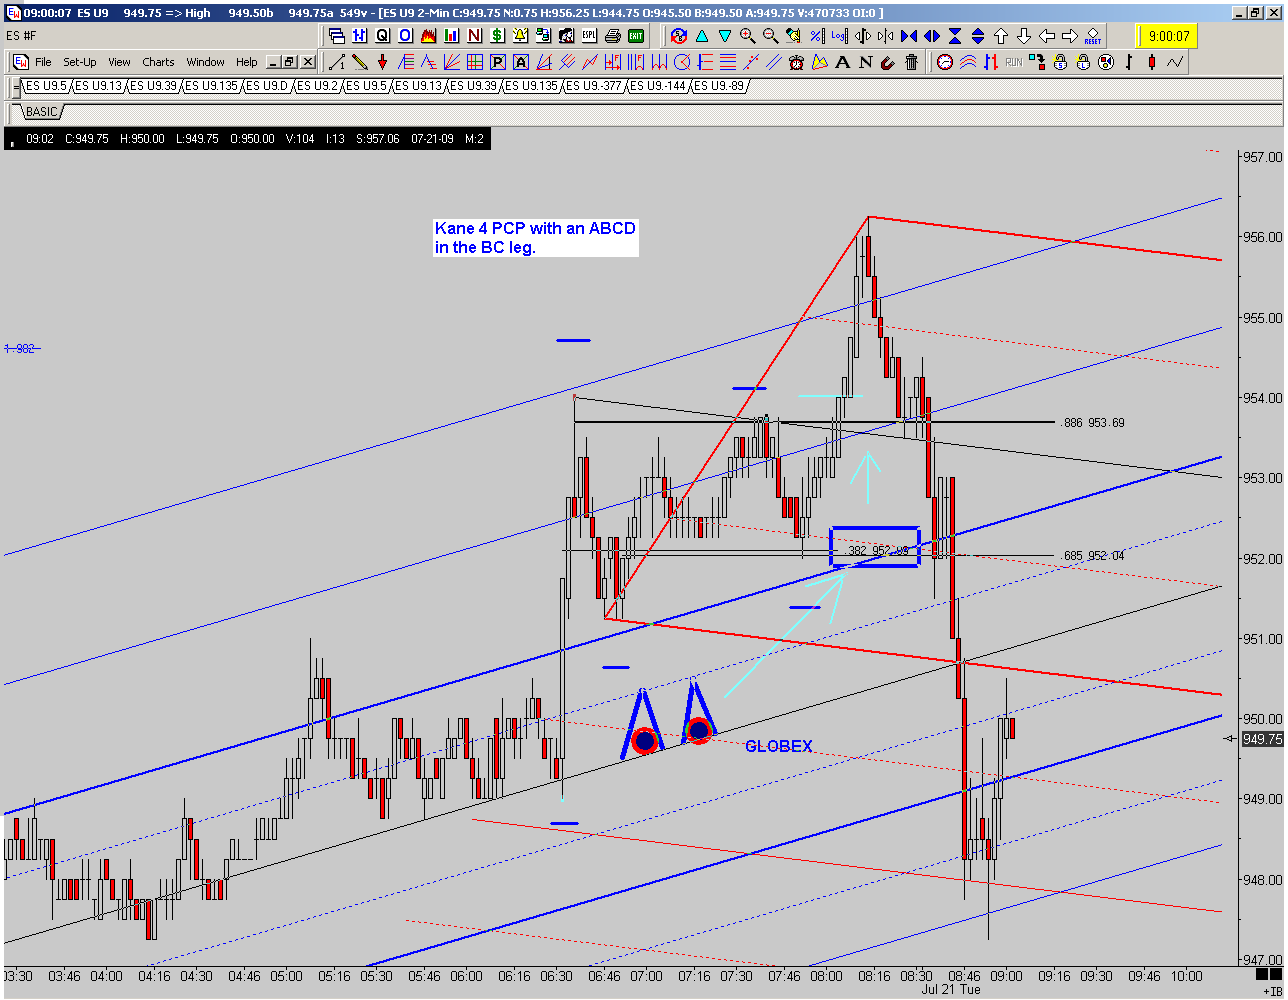Click the 949.75 current price marker
Image resolution: width=1288 pixels, height=1000 pixels.
1261,739
